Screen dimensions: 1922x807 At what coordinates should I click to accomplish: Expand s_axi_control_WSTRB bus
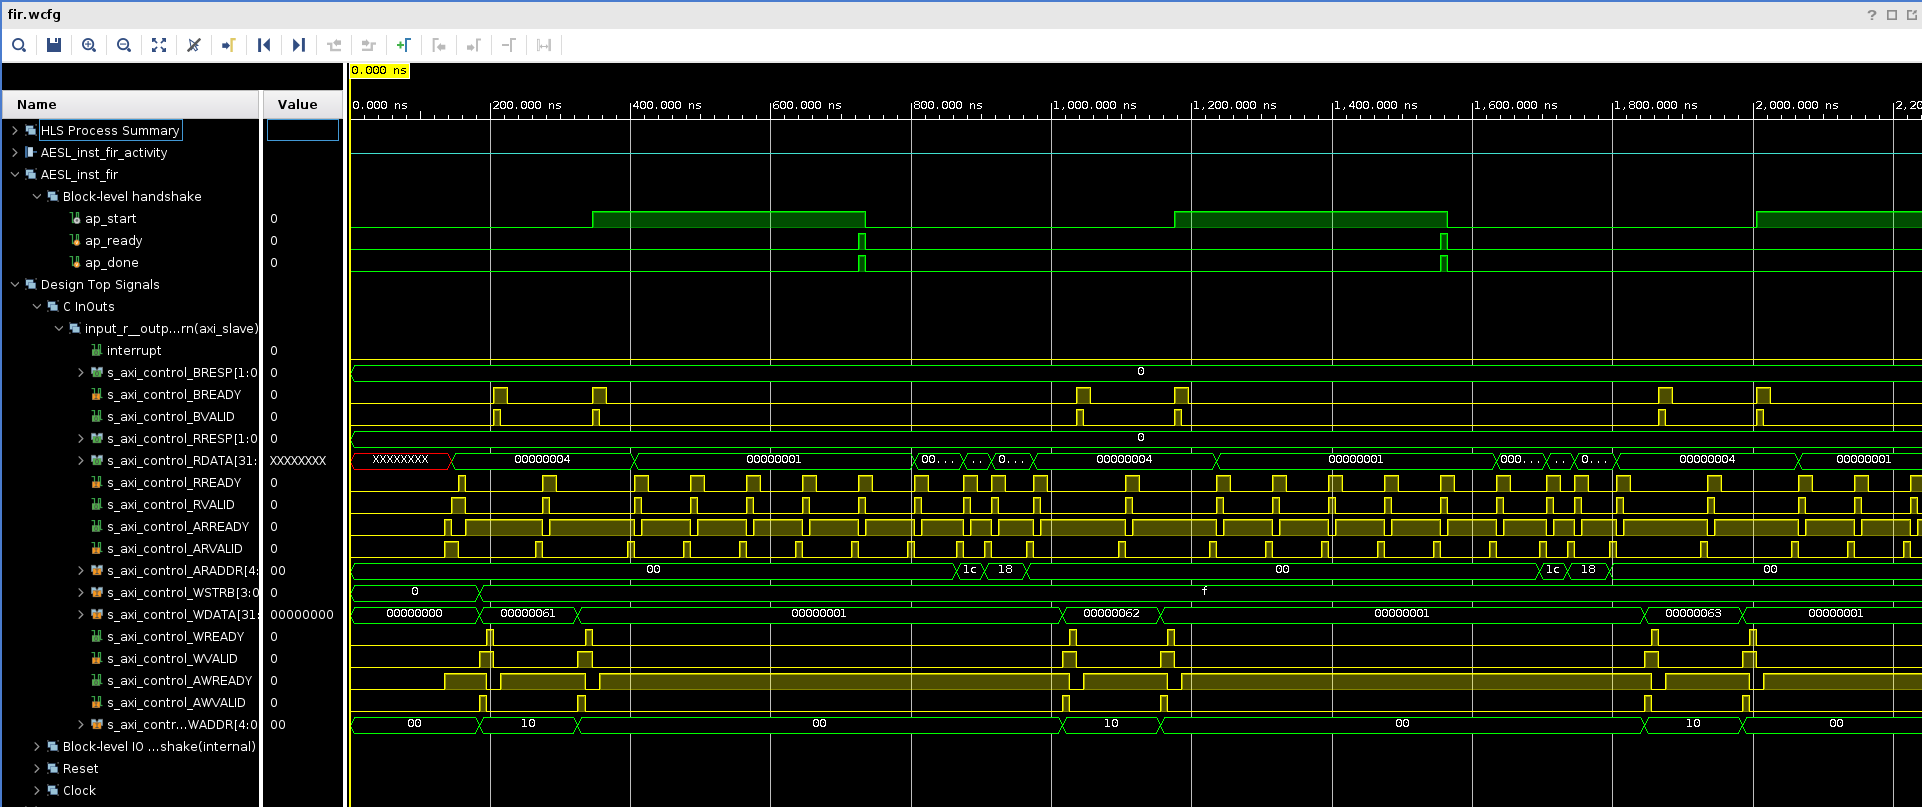81,593
